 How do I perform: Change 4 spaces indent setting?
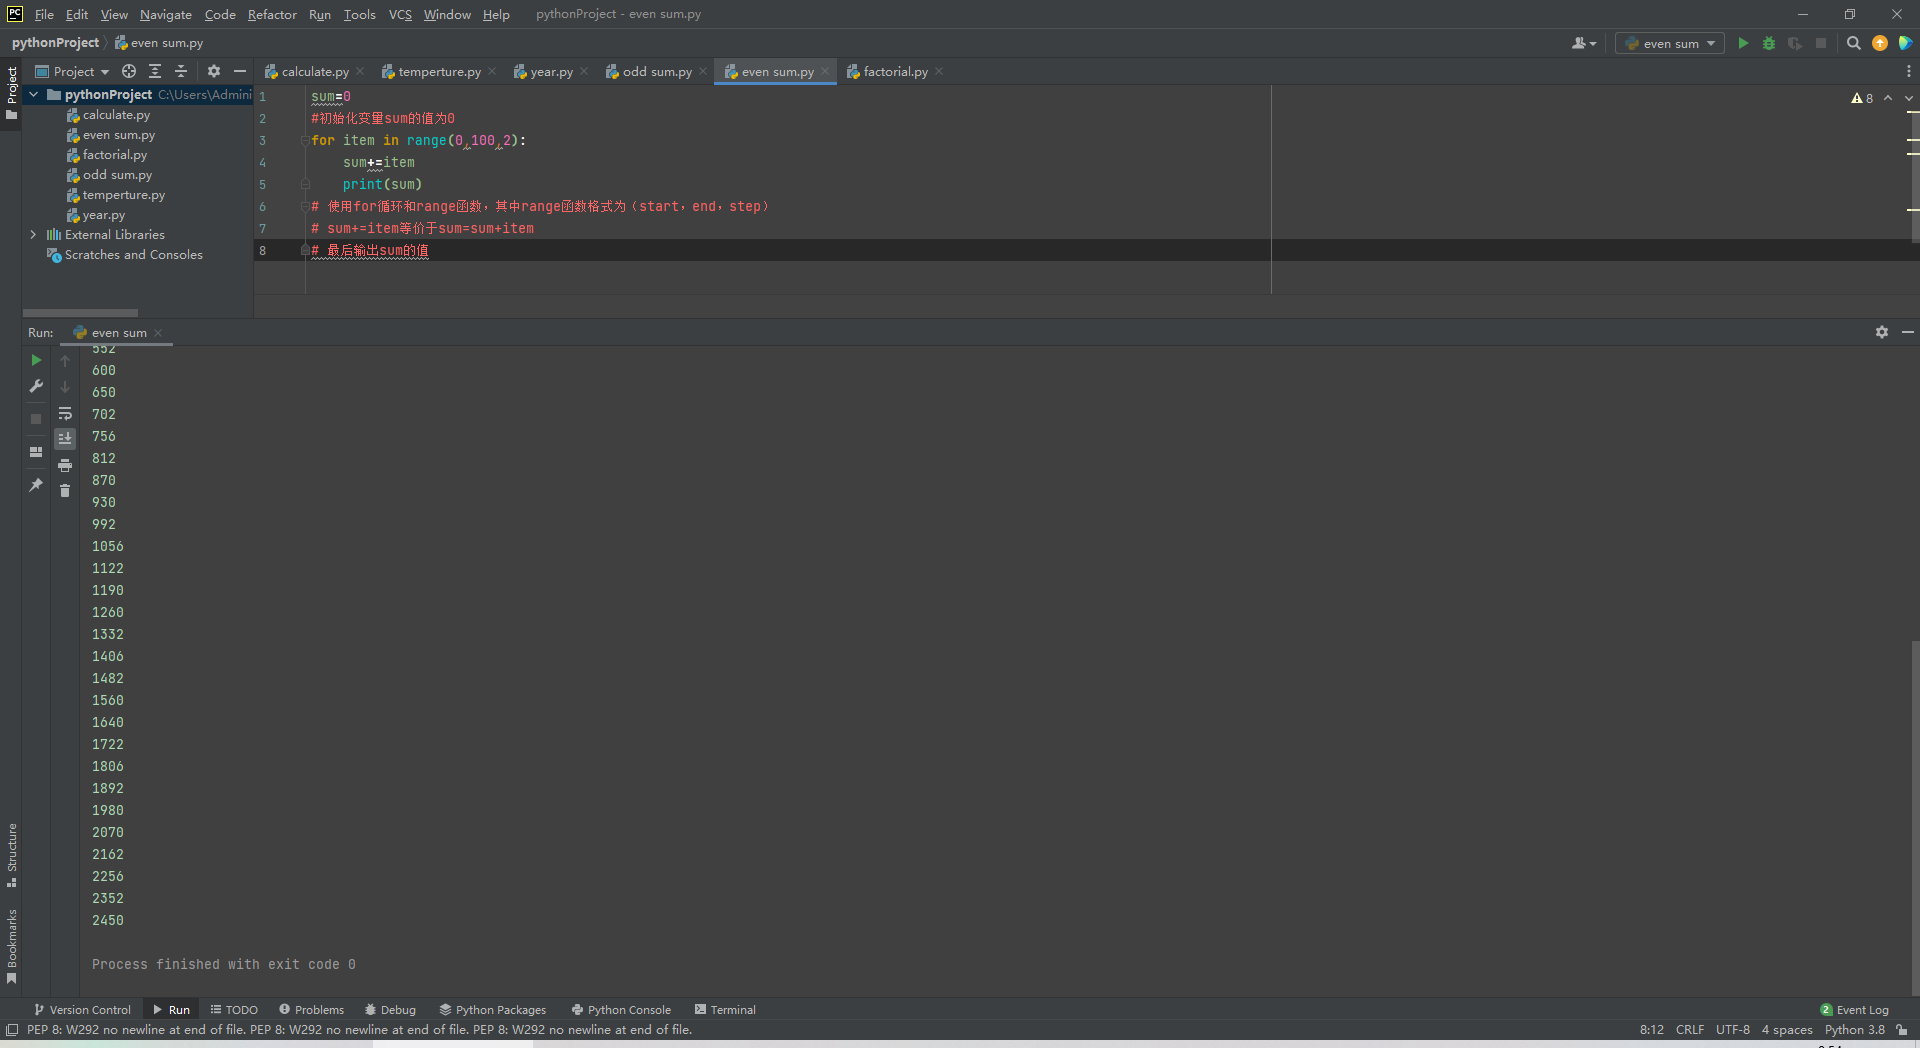pos(1787,1030)
